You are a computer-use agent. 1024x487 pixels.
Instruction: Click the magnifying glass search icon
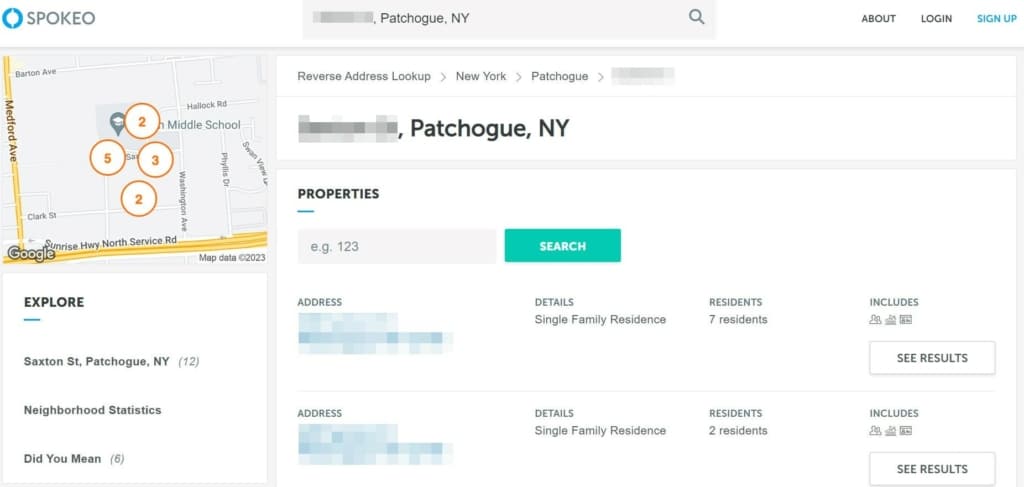(x=696, y=18)
